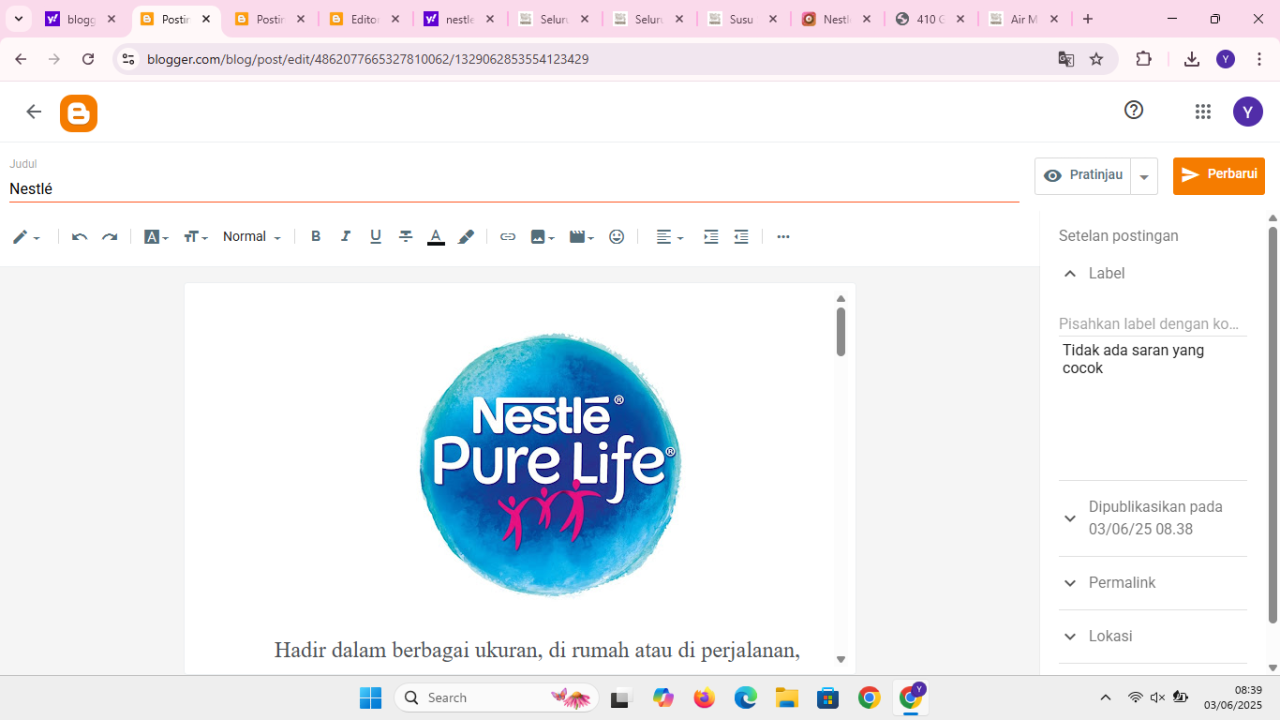Open the font size dropdown

(x=196, y=237)
